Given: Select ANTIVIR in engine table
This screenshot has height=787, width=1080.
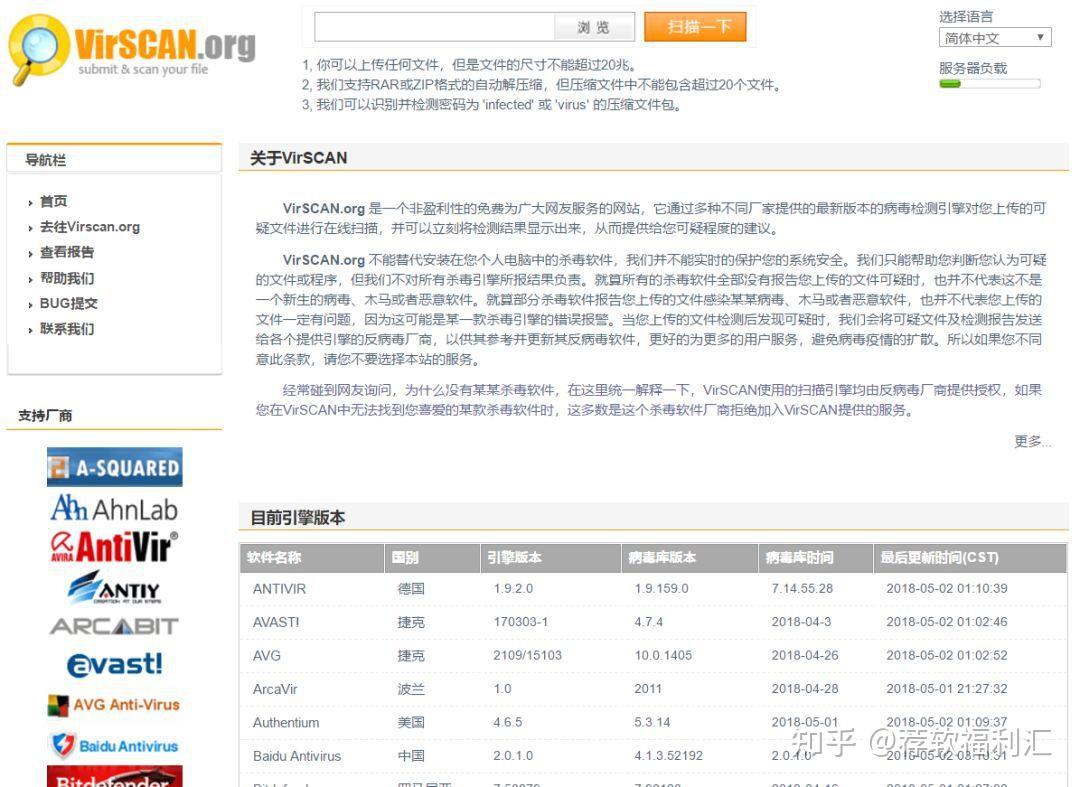Looking at the screenshot, I should [x=279, y=589].
